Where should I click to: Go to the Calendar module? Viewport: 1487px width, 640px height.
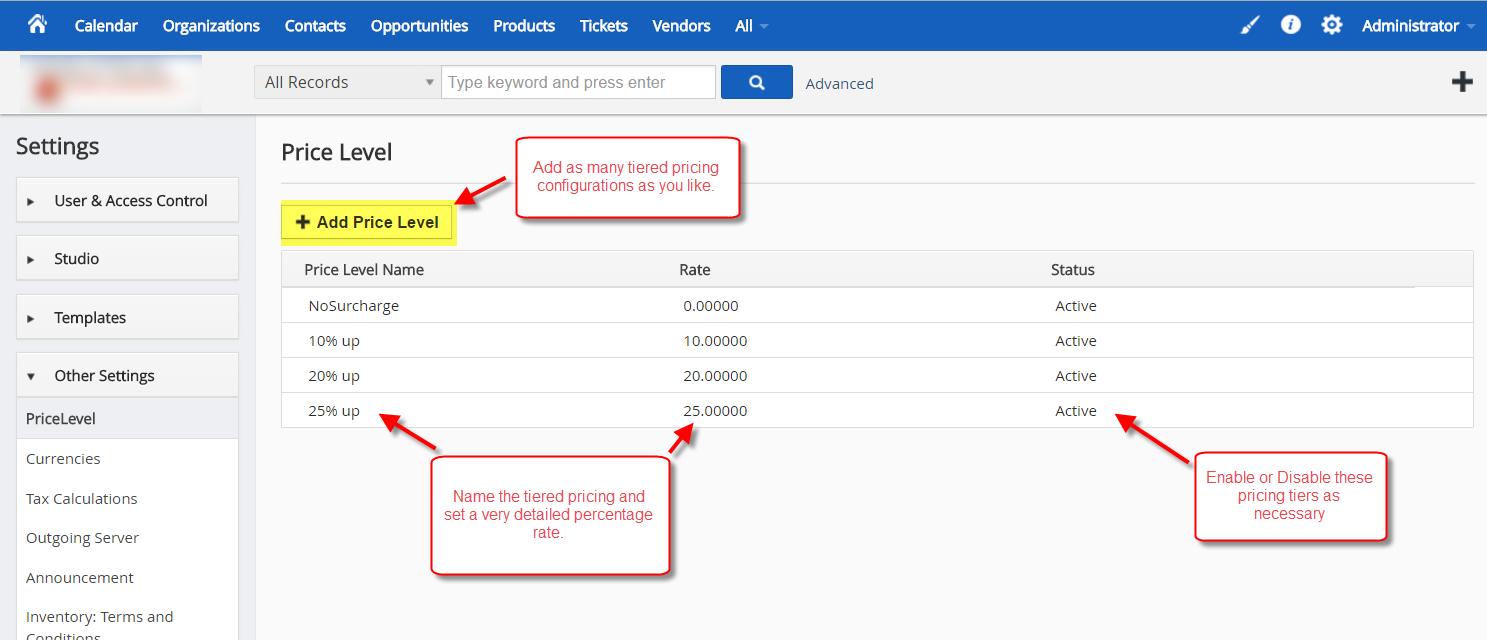[x=106, y=26]
